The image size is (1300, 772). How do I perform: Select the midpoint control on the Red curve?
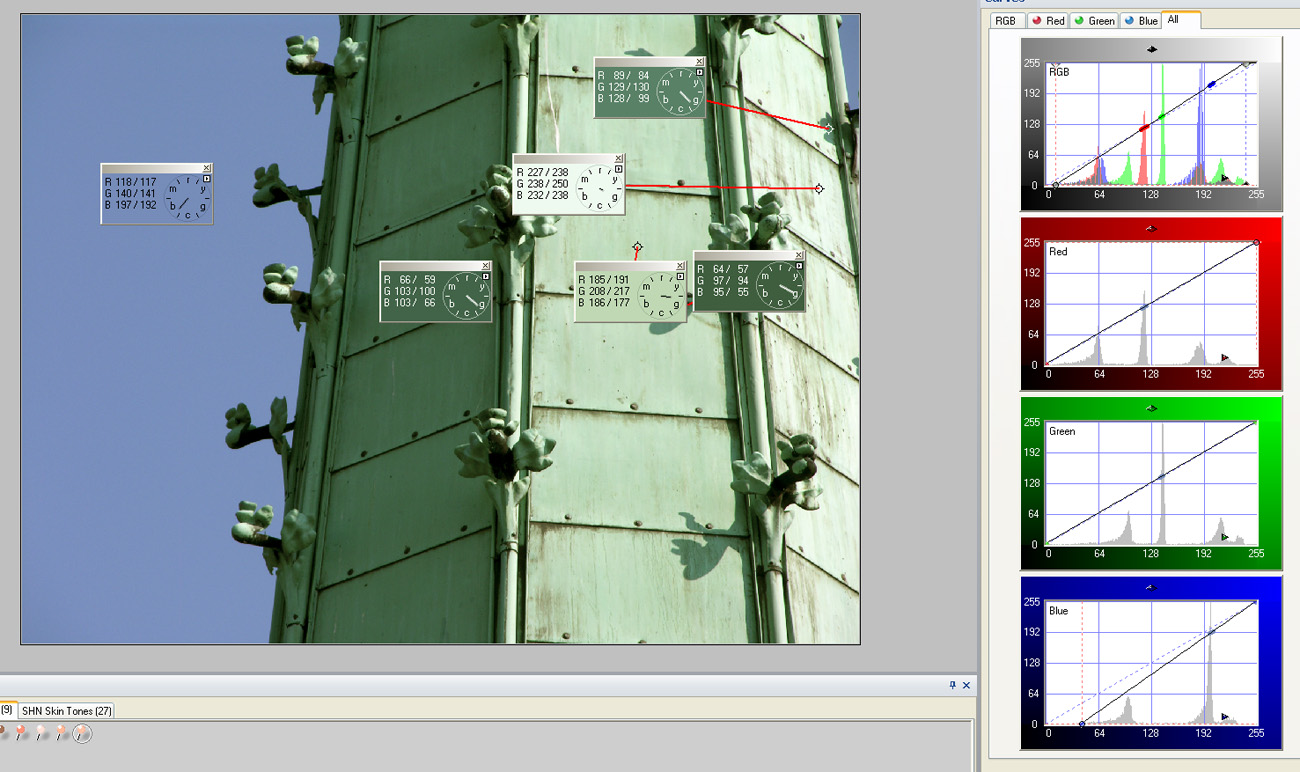pos(1144,308)
